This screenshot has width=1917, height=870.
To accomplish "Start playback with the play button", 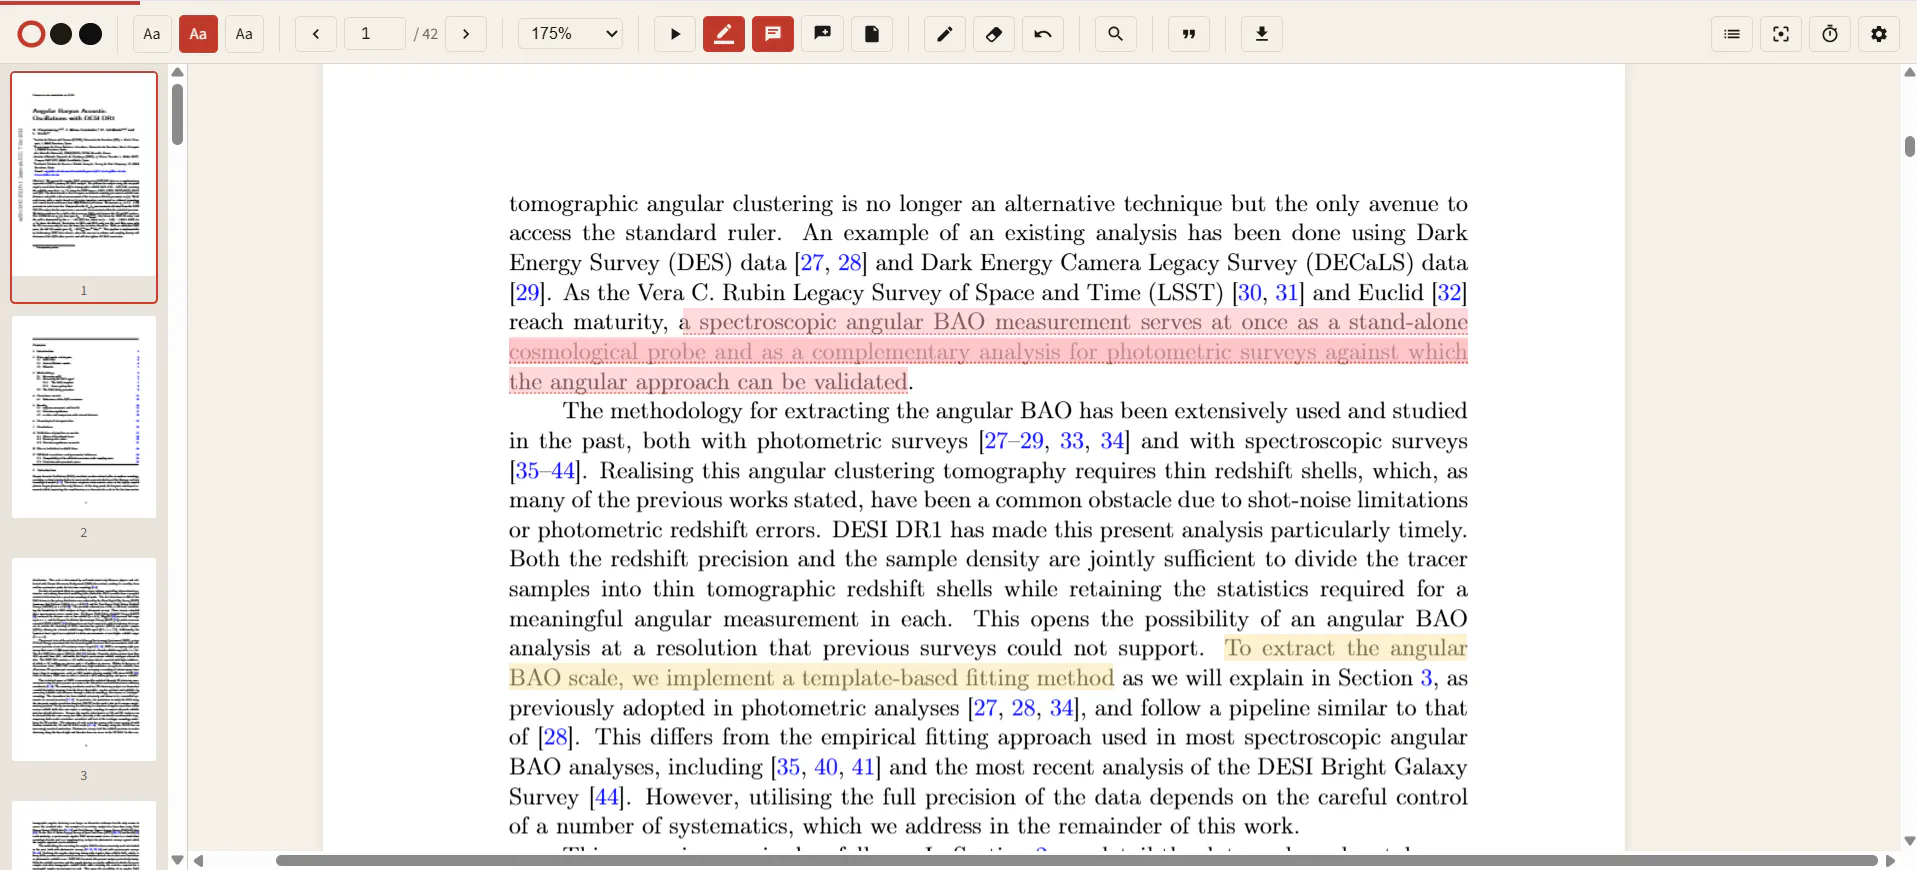I will point(675,34).
